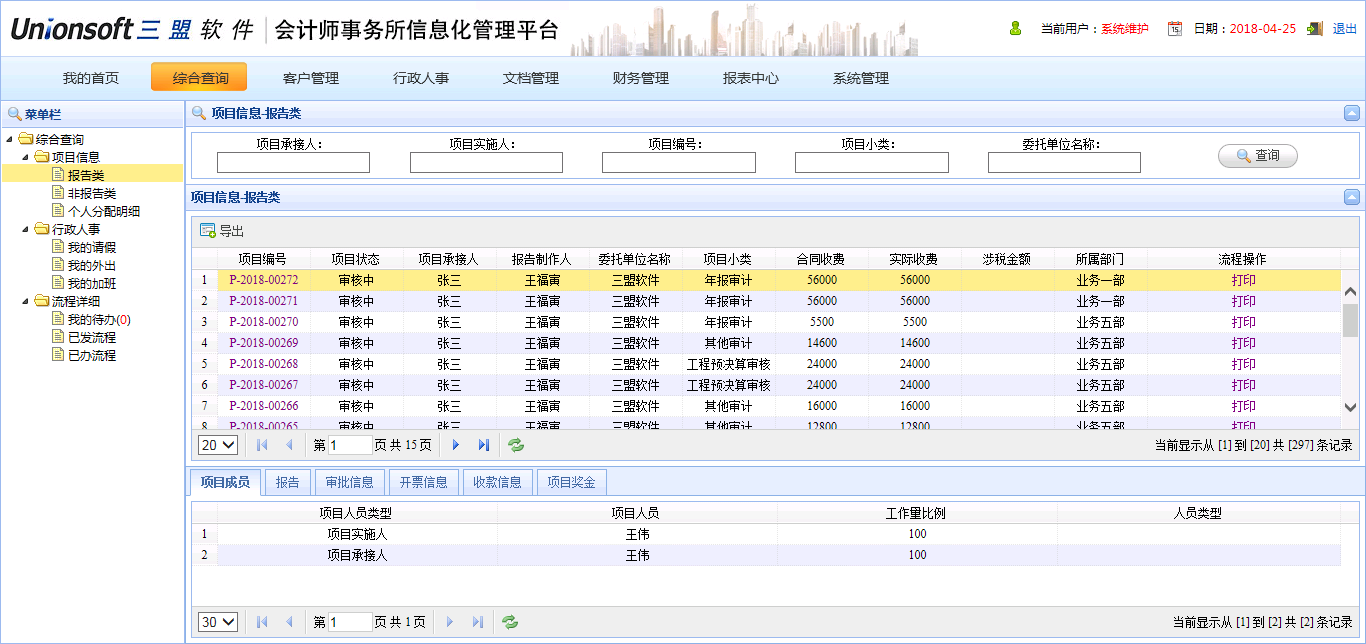This screenshot has height=644, width=1366.
Task: Switch to the 项目奖金 tab
Action: click(572, 482)
